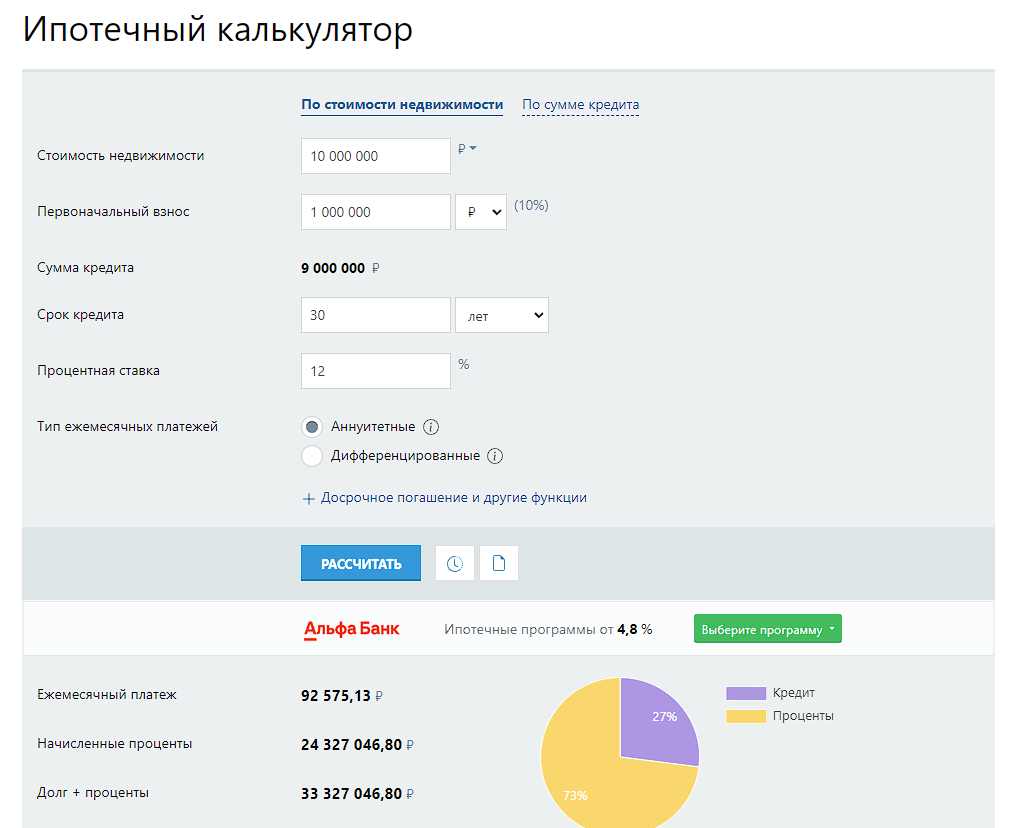Click the Процентная ставка input field

376,371
